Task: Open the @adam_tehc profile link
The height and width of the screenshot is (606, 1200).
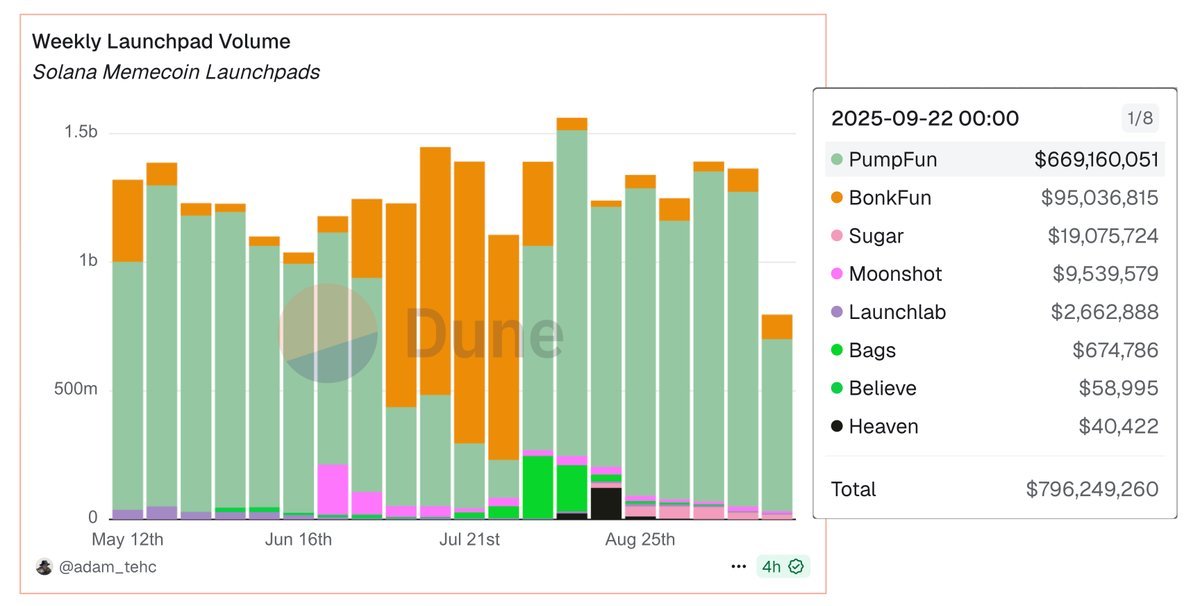Action: pos(108,567)
